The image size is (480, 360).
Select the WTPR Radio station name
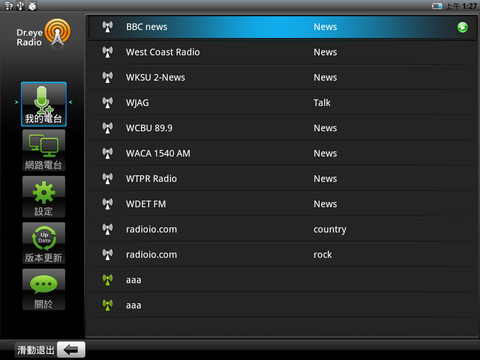151,179
